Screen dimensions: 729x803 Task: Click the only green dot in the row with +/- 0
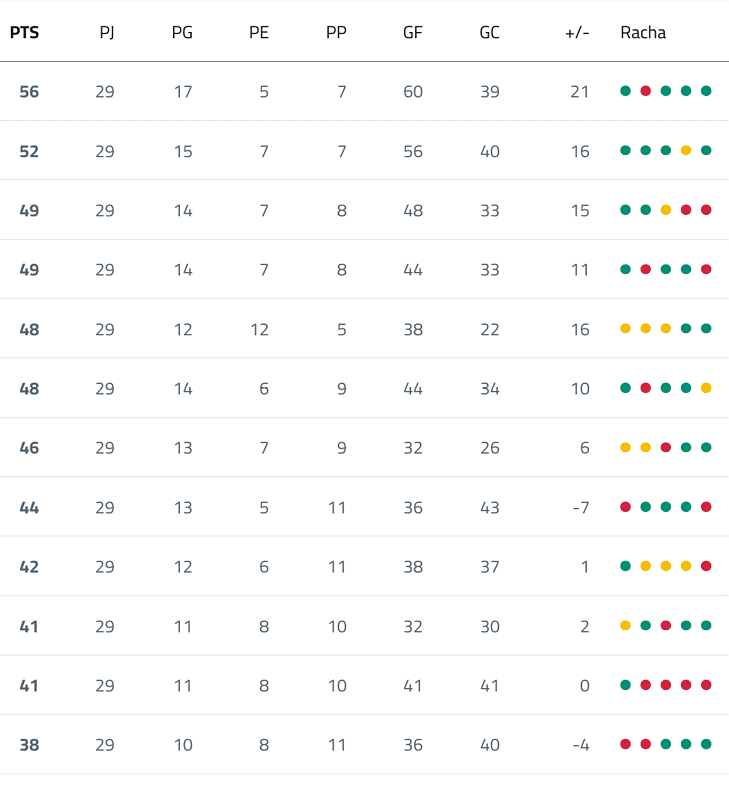(x=625, y=685)
